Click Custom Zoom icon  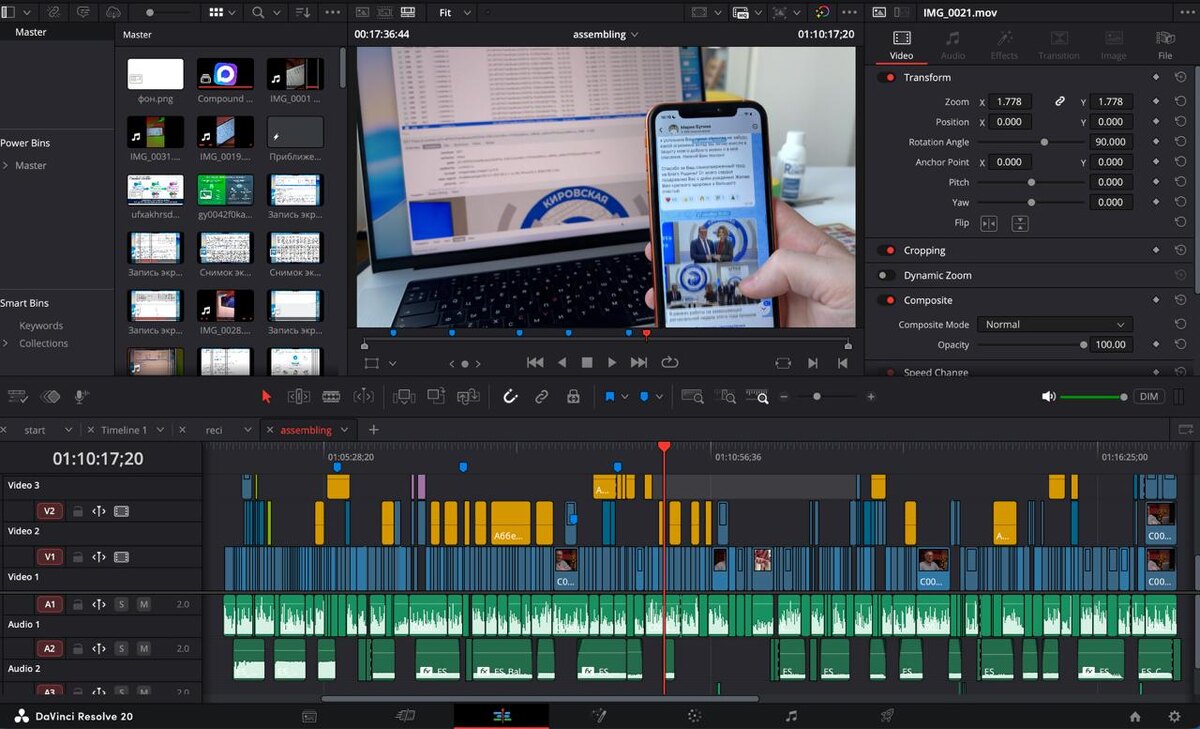(x=757, y=397)
